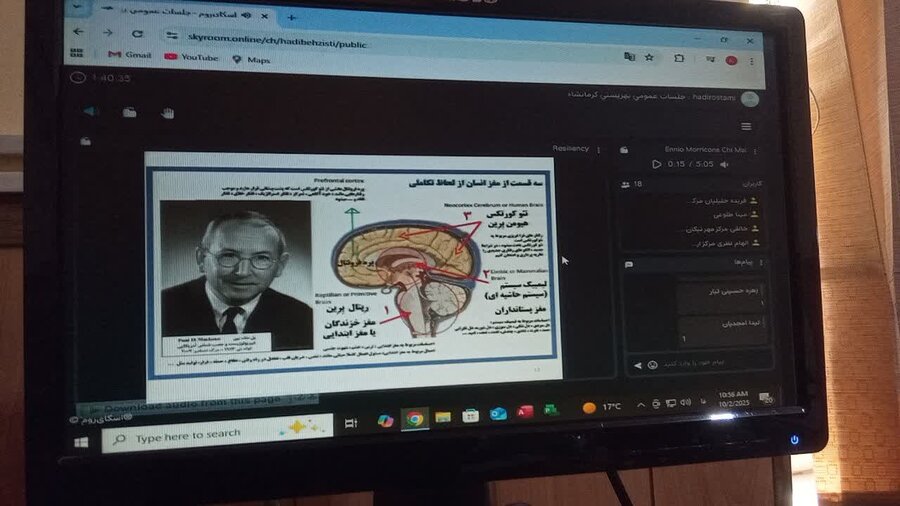Open the site information icon beside URL

point(172,36)
